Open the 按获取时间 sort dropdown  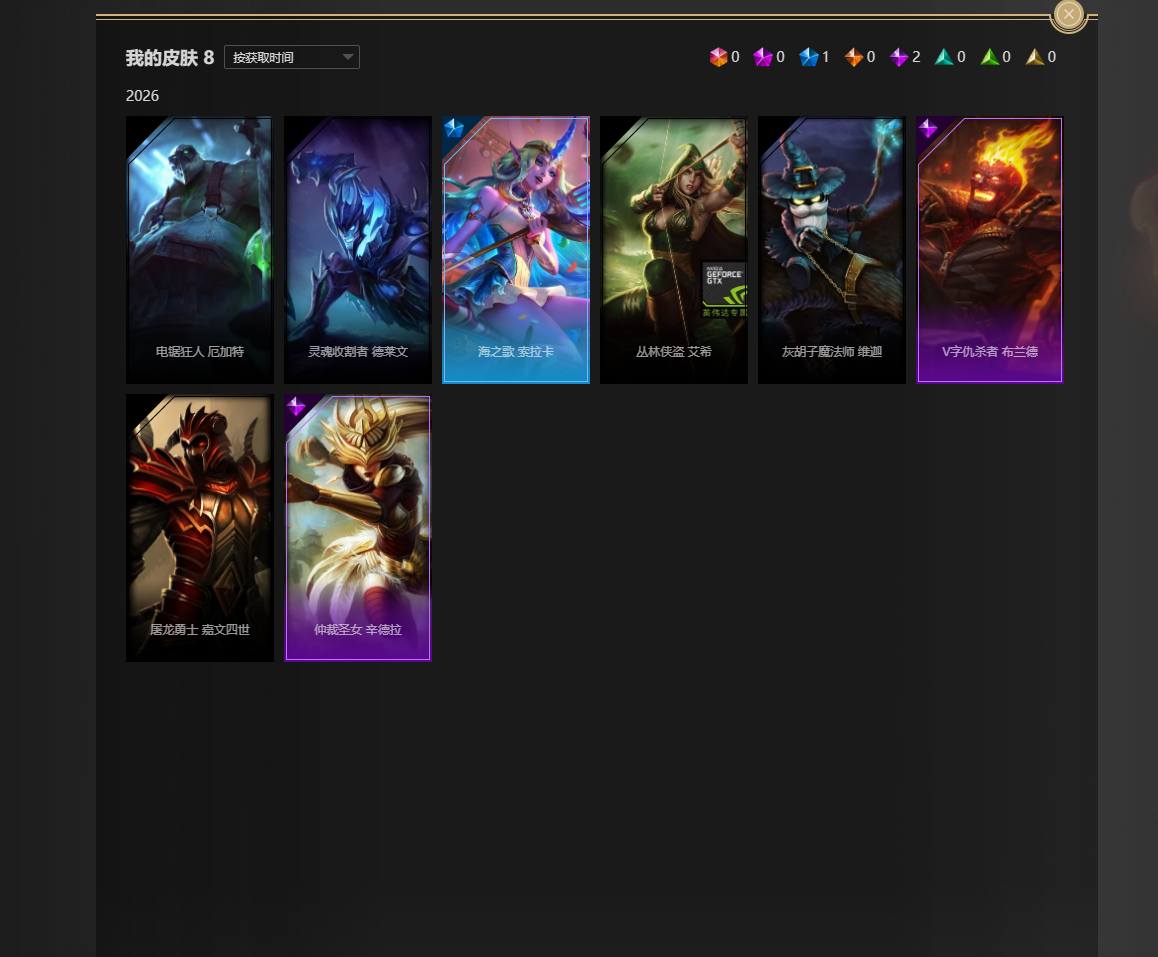click(x=292, y=57)
